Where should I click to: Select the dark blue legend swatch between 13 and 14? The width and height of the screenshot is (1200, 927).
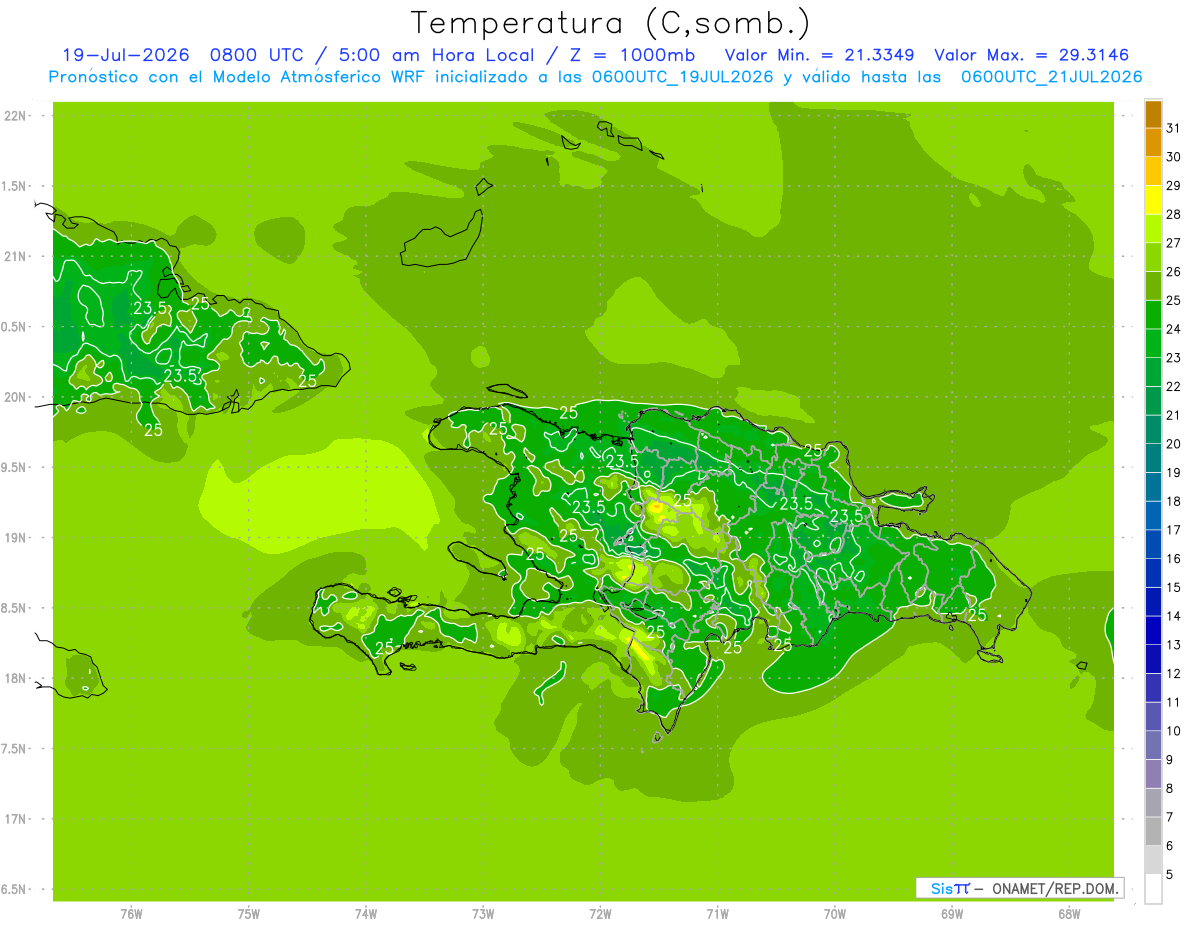pyautogui.click(x=1153, y=631)
